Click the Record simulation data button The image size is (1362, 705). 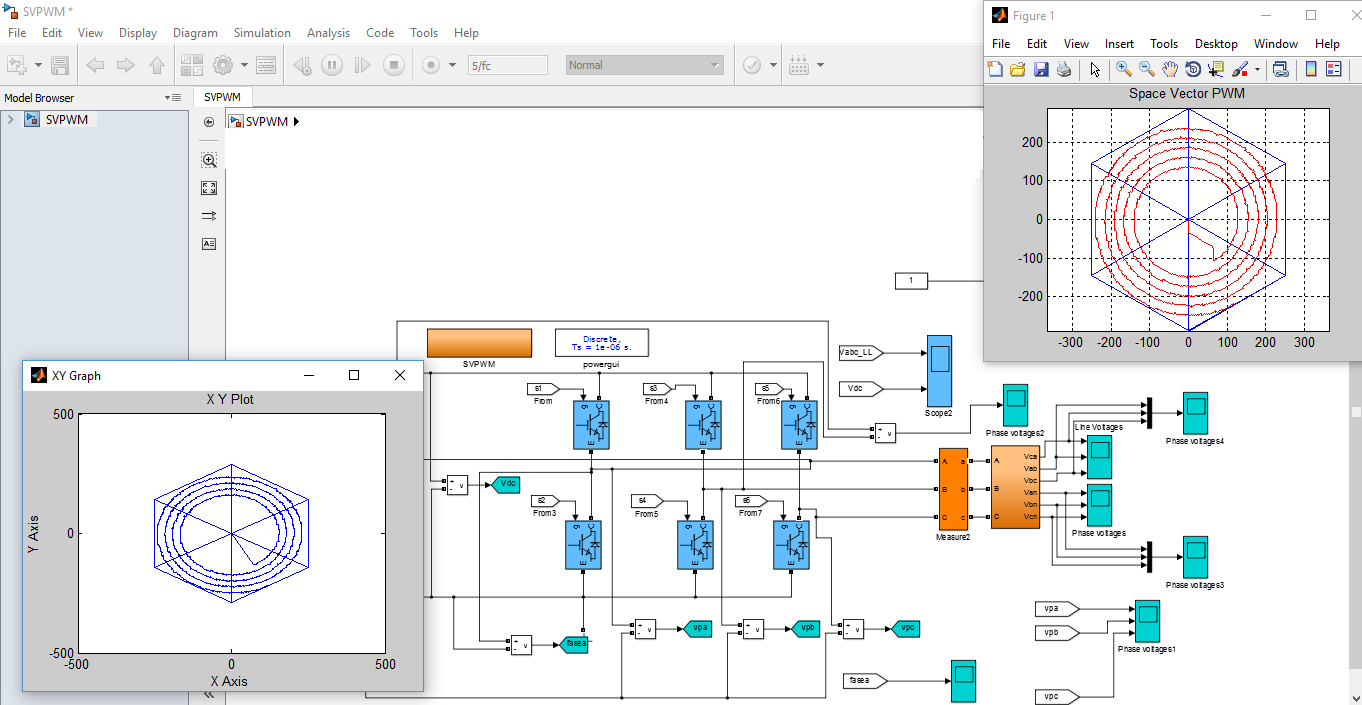pyautogui.click(x=431, y=65)
